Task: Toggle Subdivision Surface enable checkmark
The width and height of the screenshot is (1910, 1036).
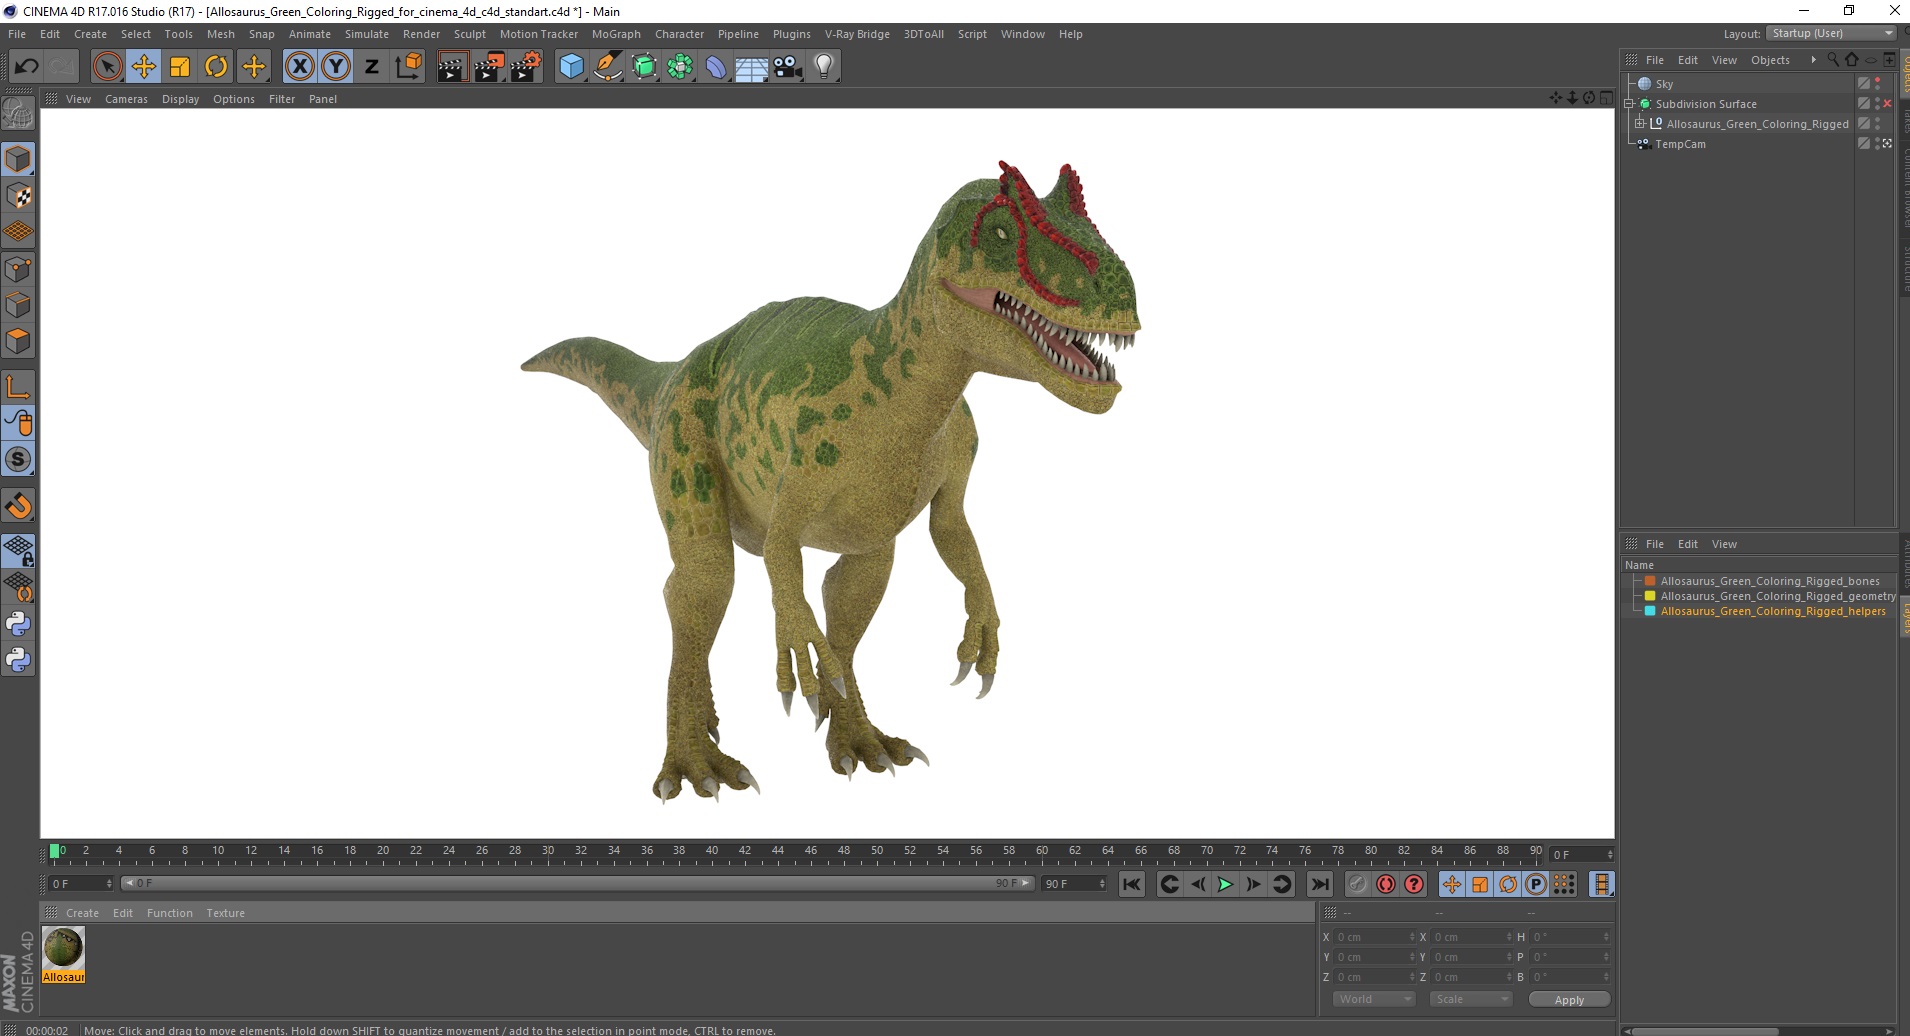Action: (x=1887, y=104)
